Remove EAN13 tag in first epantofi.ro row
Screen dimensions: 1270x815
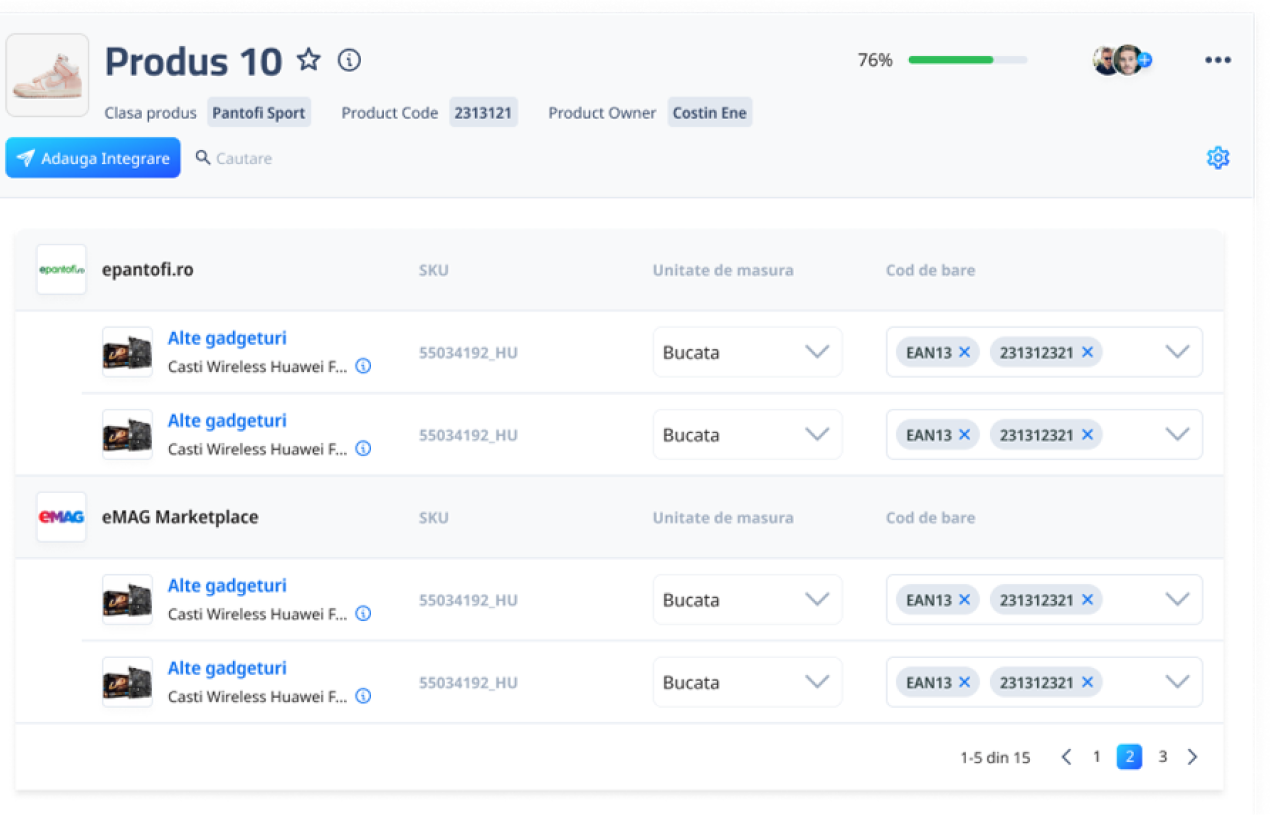point(964,352)
